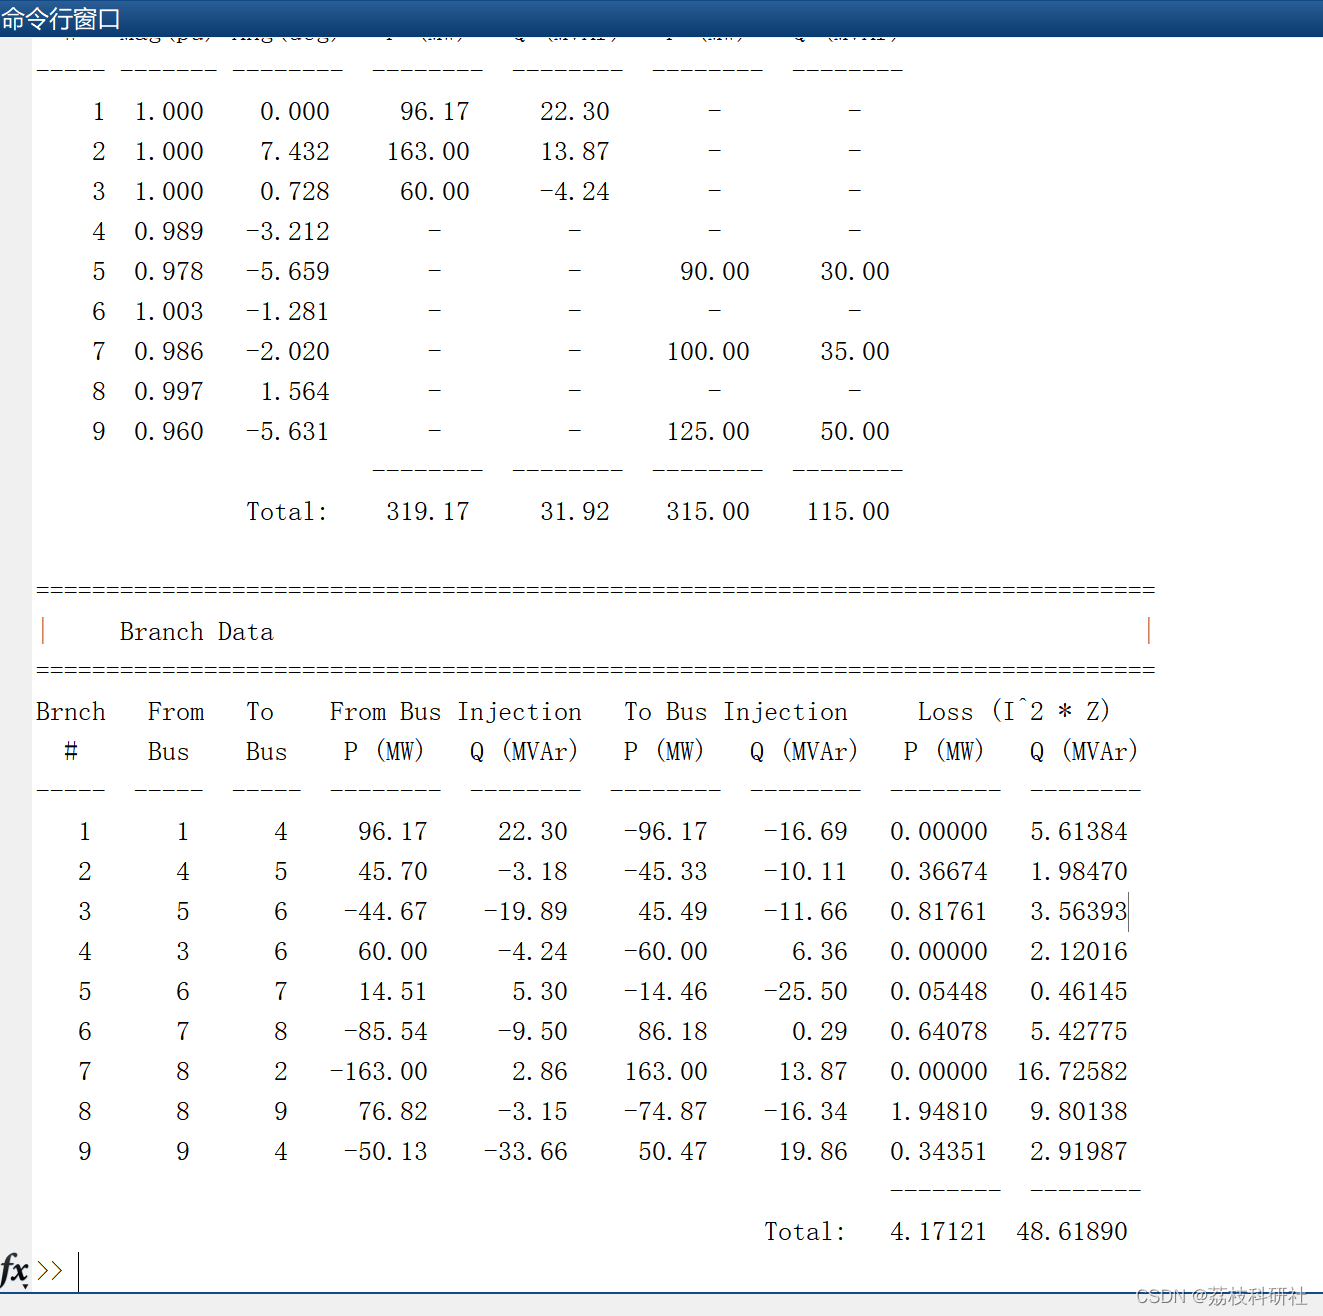The image size is (1323, 1316).
Task: Click the 'Total:' label in bus table
Action: pyautogui.click(x=287, y=512)
